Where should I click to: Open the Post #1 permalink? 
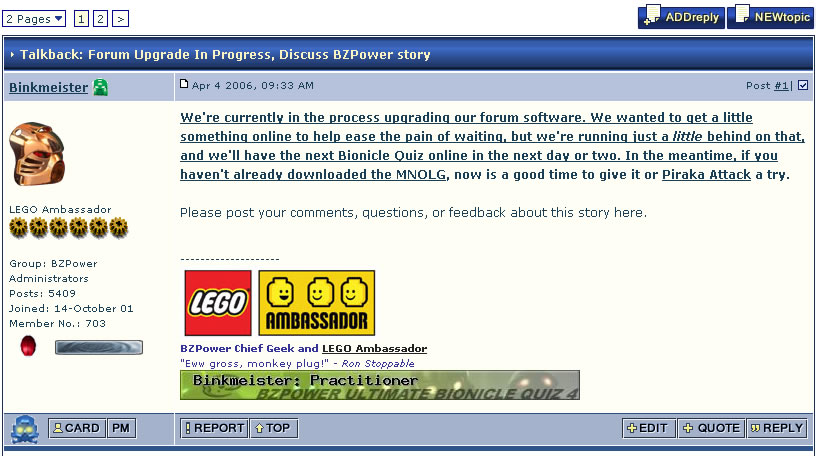pos(781,86)
